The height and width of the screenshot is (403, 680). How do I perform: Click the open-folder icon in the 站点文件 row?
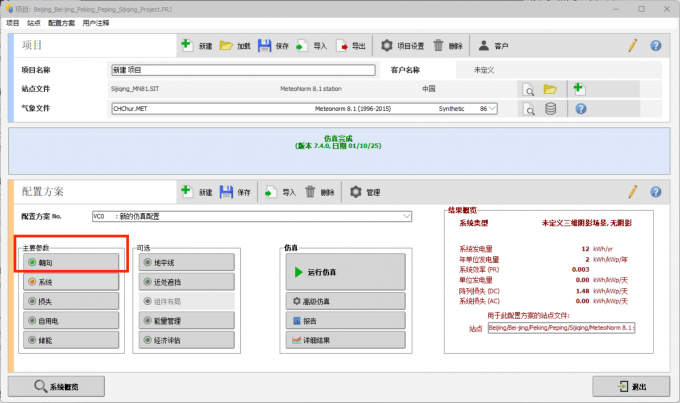(550, 89)
